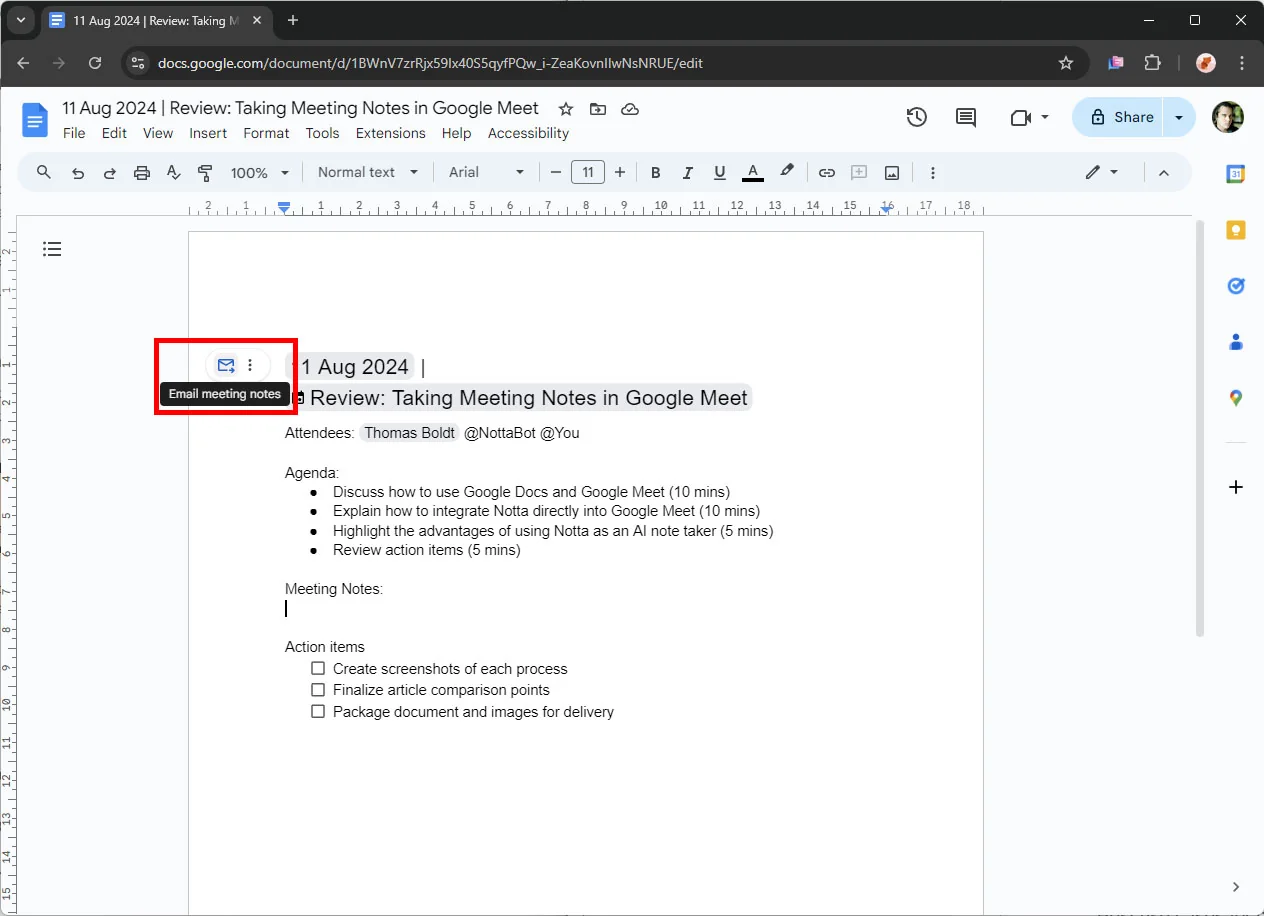Open the Arial font dropdown
This screenshot has width=1264, height=916.
tap(486, 173)
